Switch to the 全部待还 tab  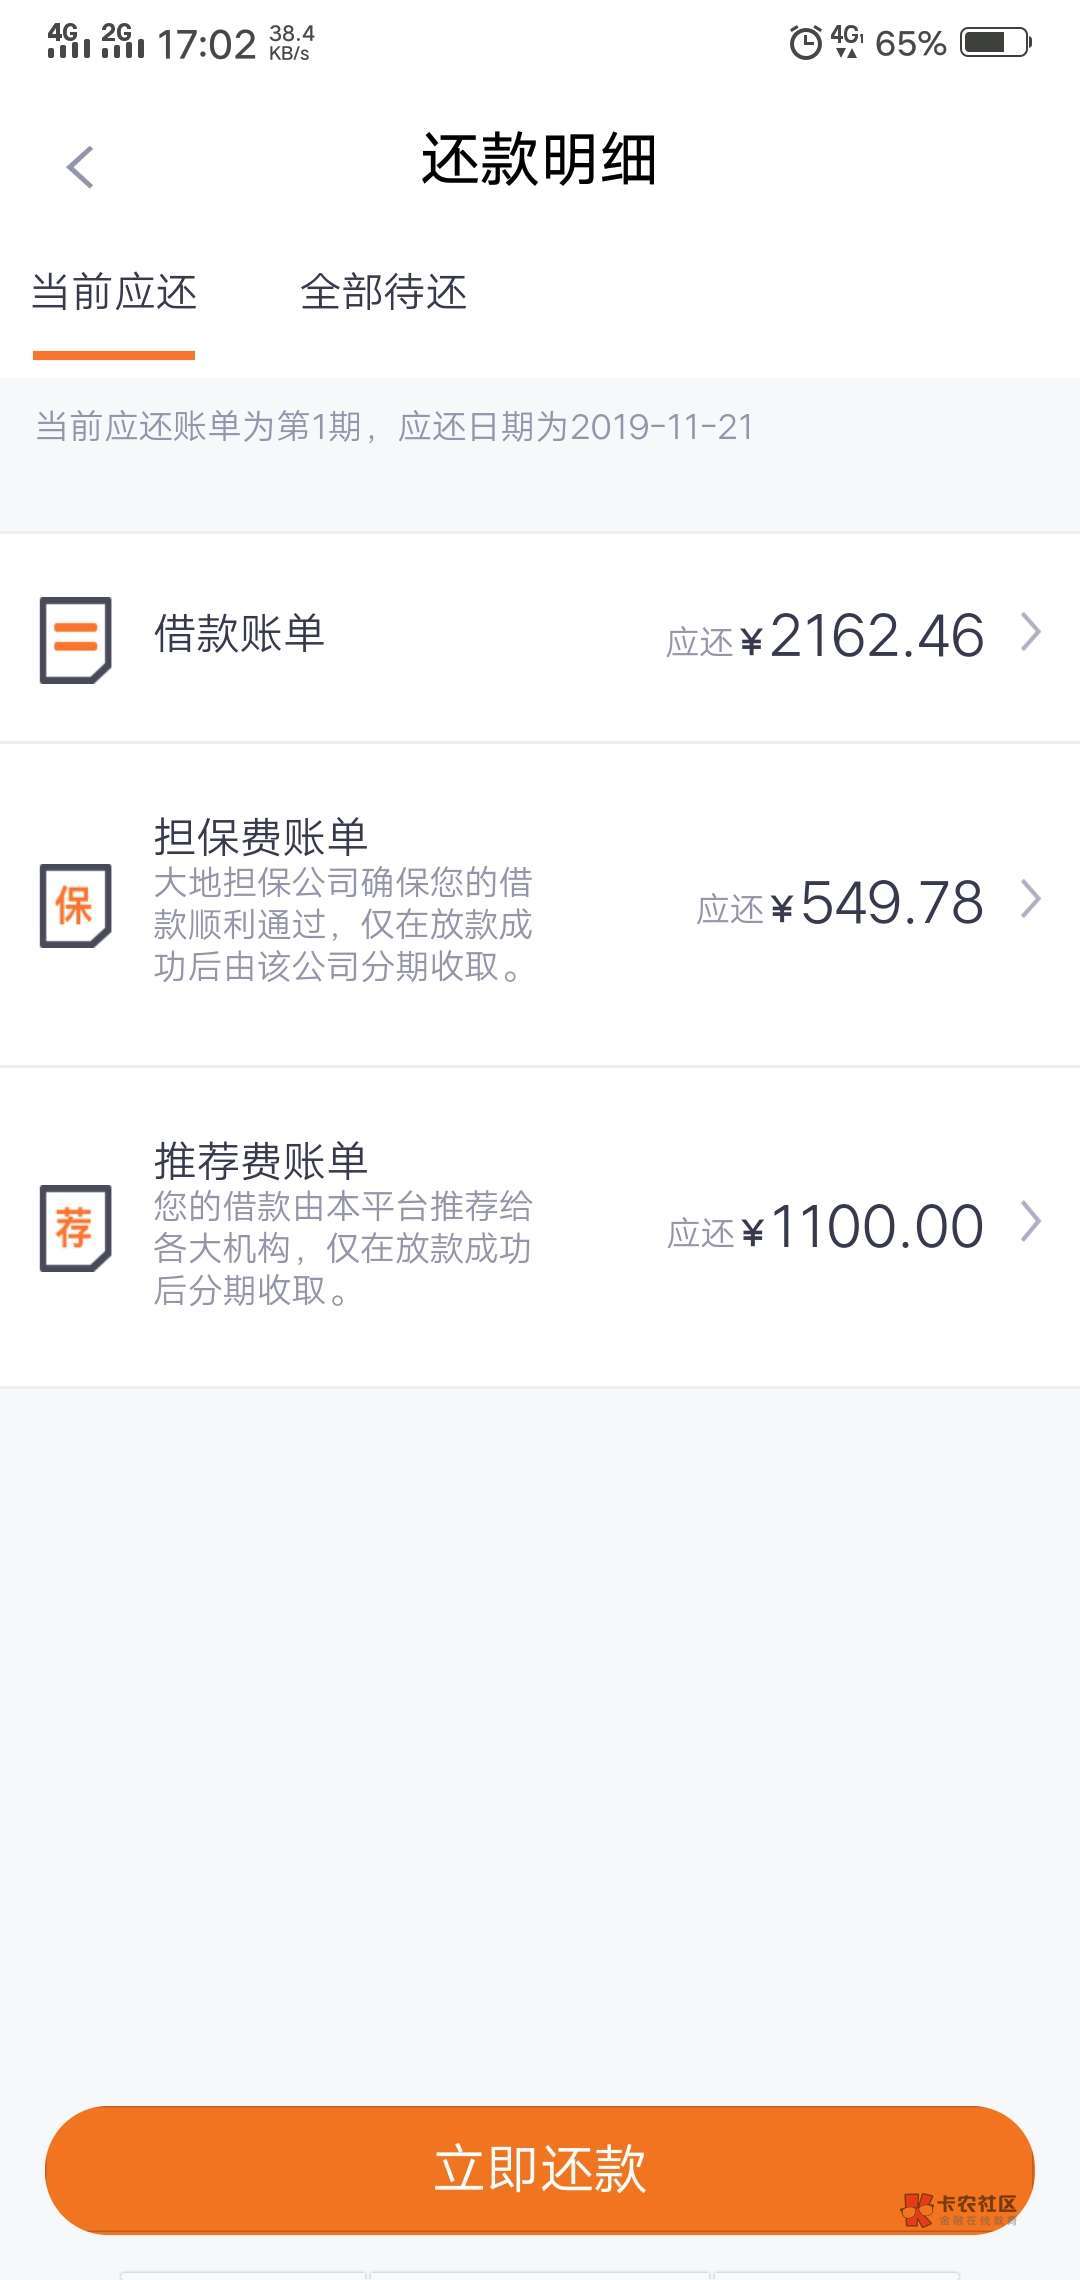(384, 293)
